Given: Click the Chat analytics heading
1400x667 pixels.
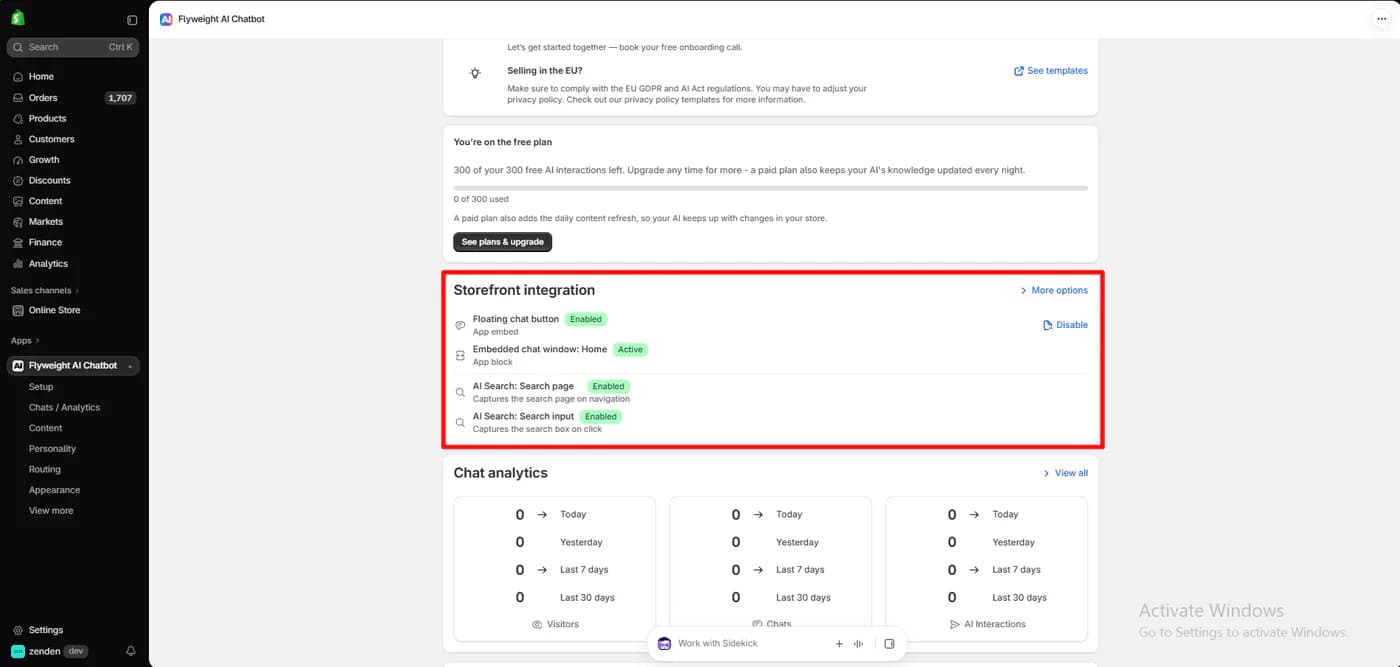Looking at the screenshot, I should coord(501,473).
